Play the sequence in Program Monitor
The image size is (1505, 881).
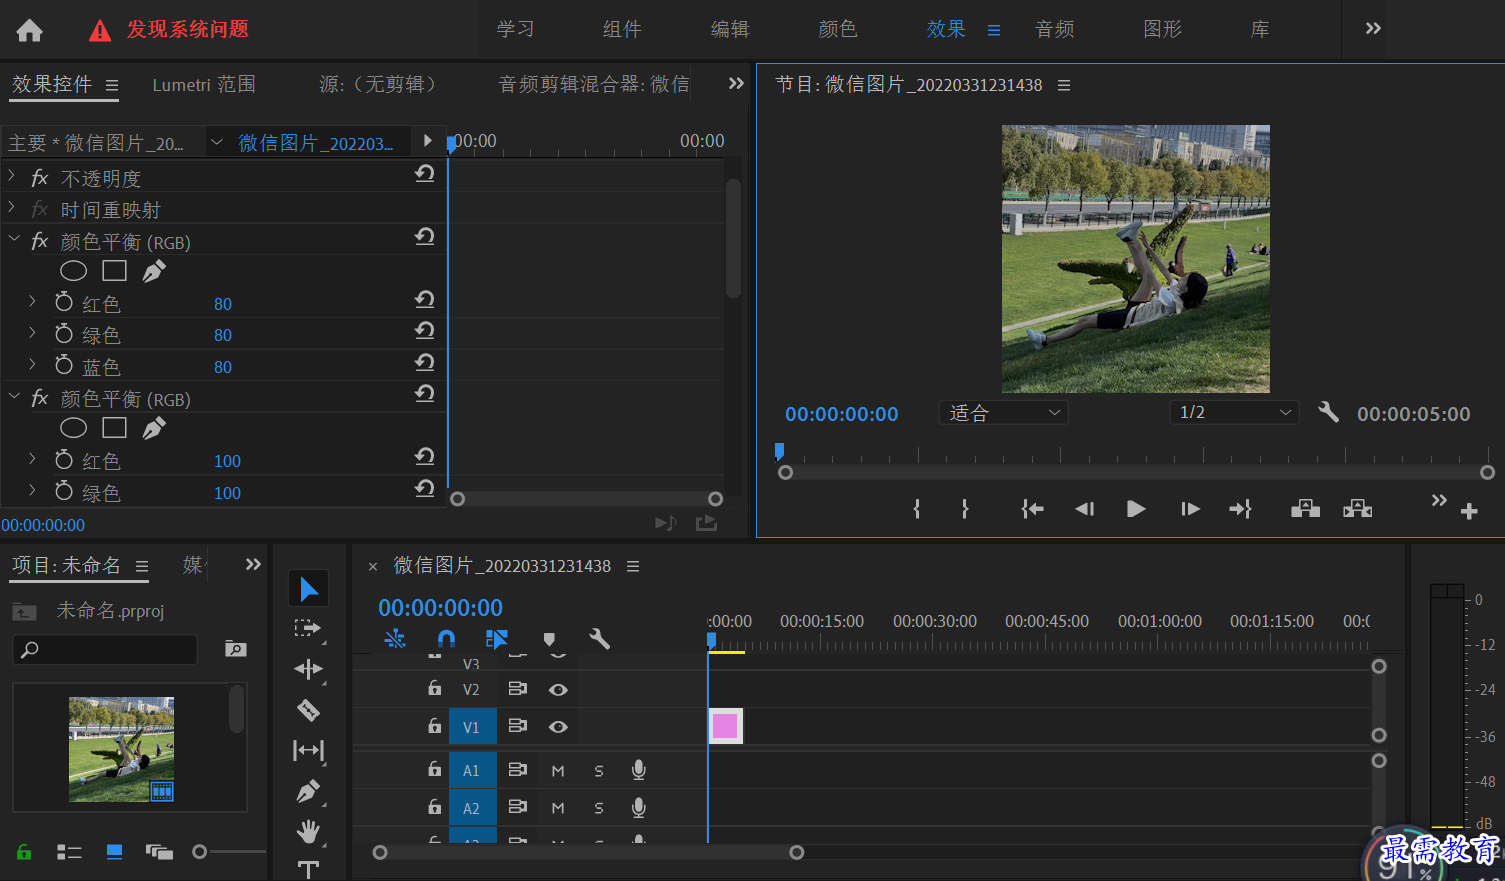(x=1136, y=509)
